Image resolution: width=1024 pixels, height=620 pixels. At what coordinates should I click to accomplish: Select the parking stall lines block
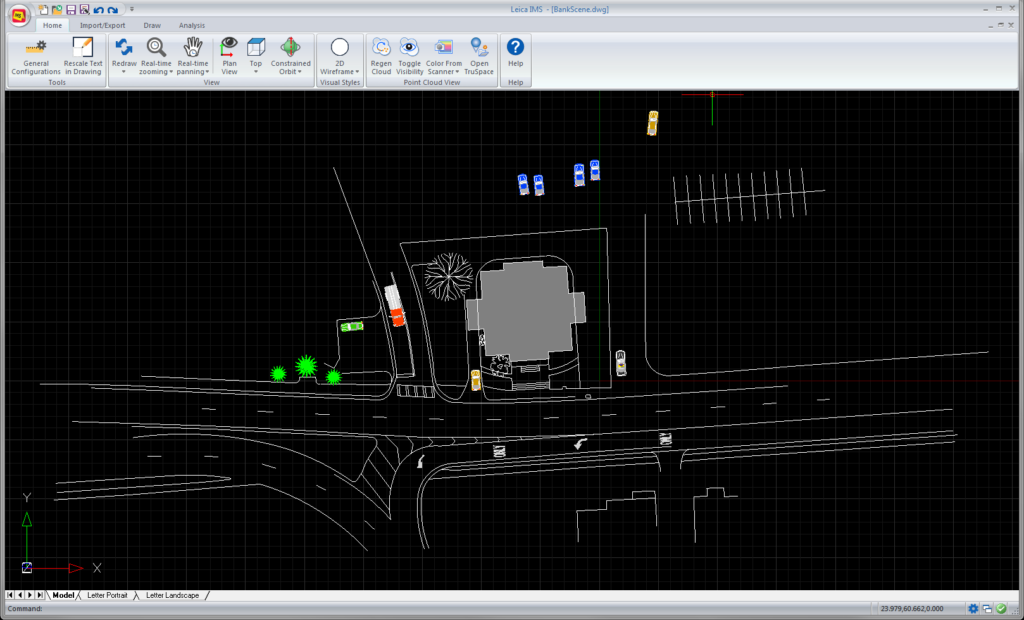[x=748, y=196]
